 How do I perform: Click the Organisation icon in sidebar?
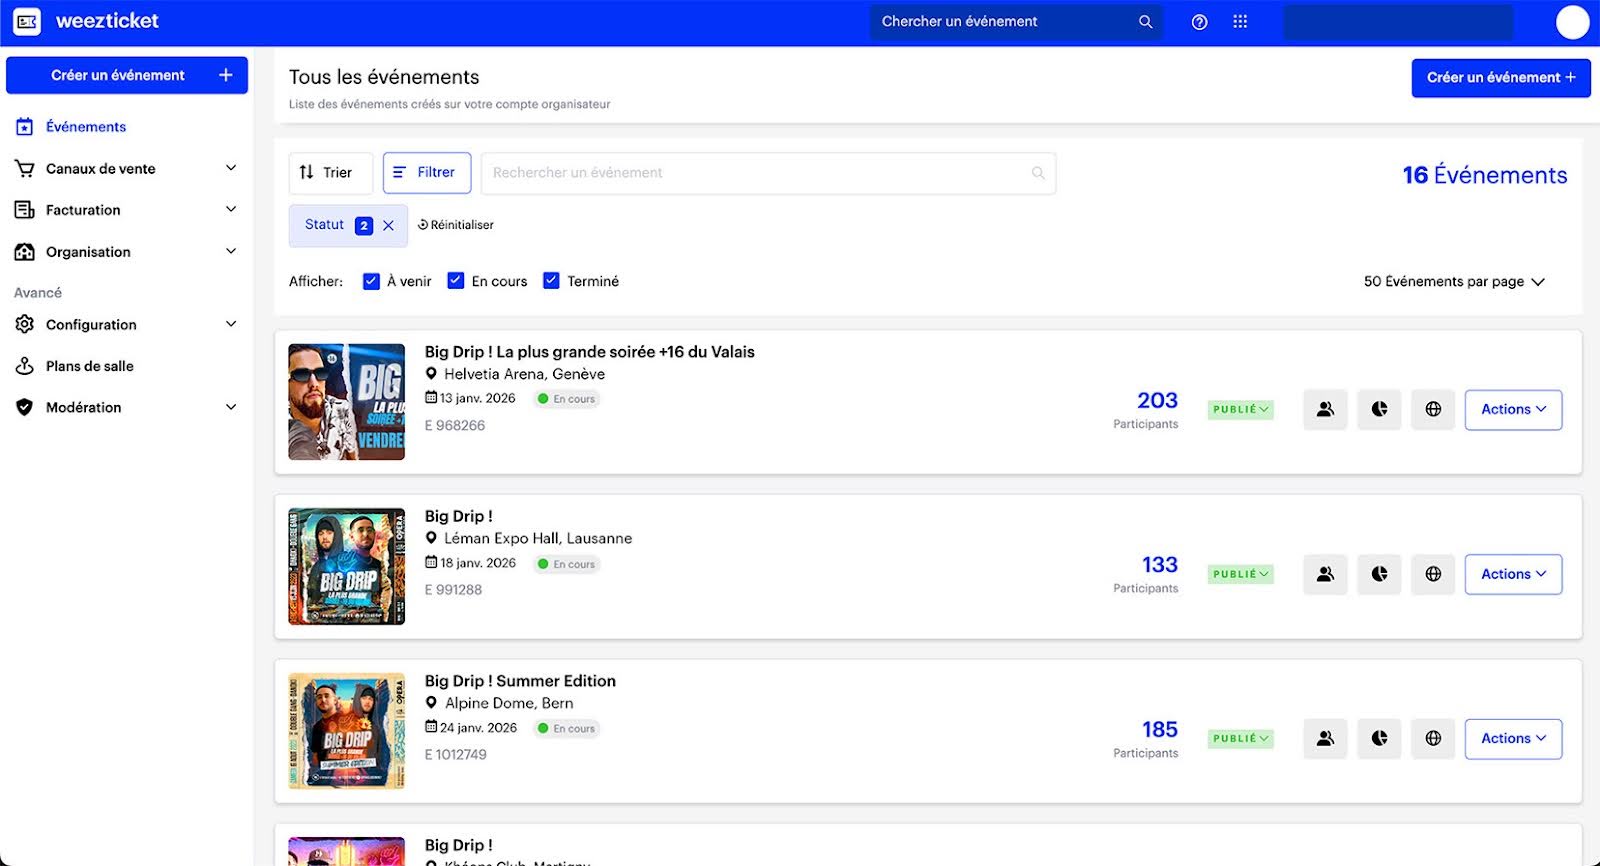(x=25, y=252)
